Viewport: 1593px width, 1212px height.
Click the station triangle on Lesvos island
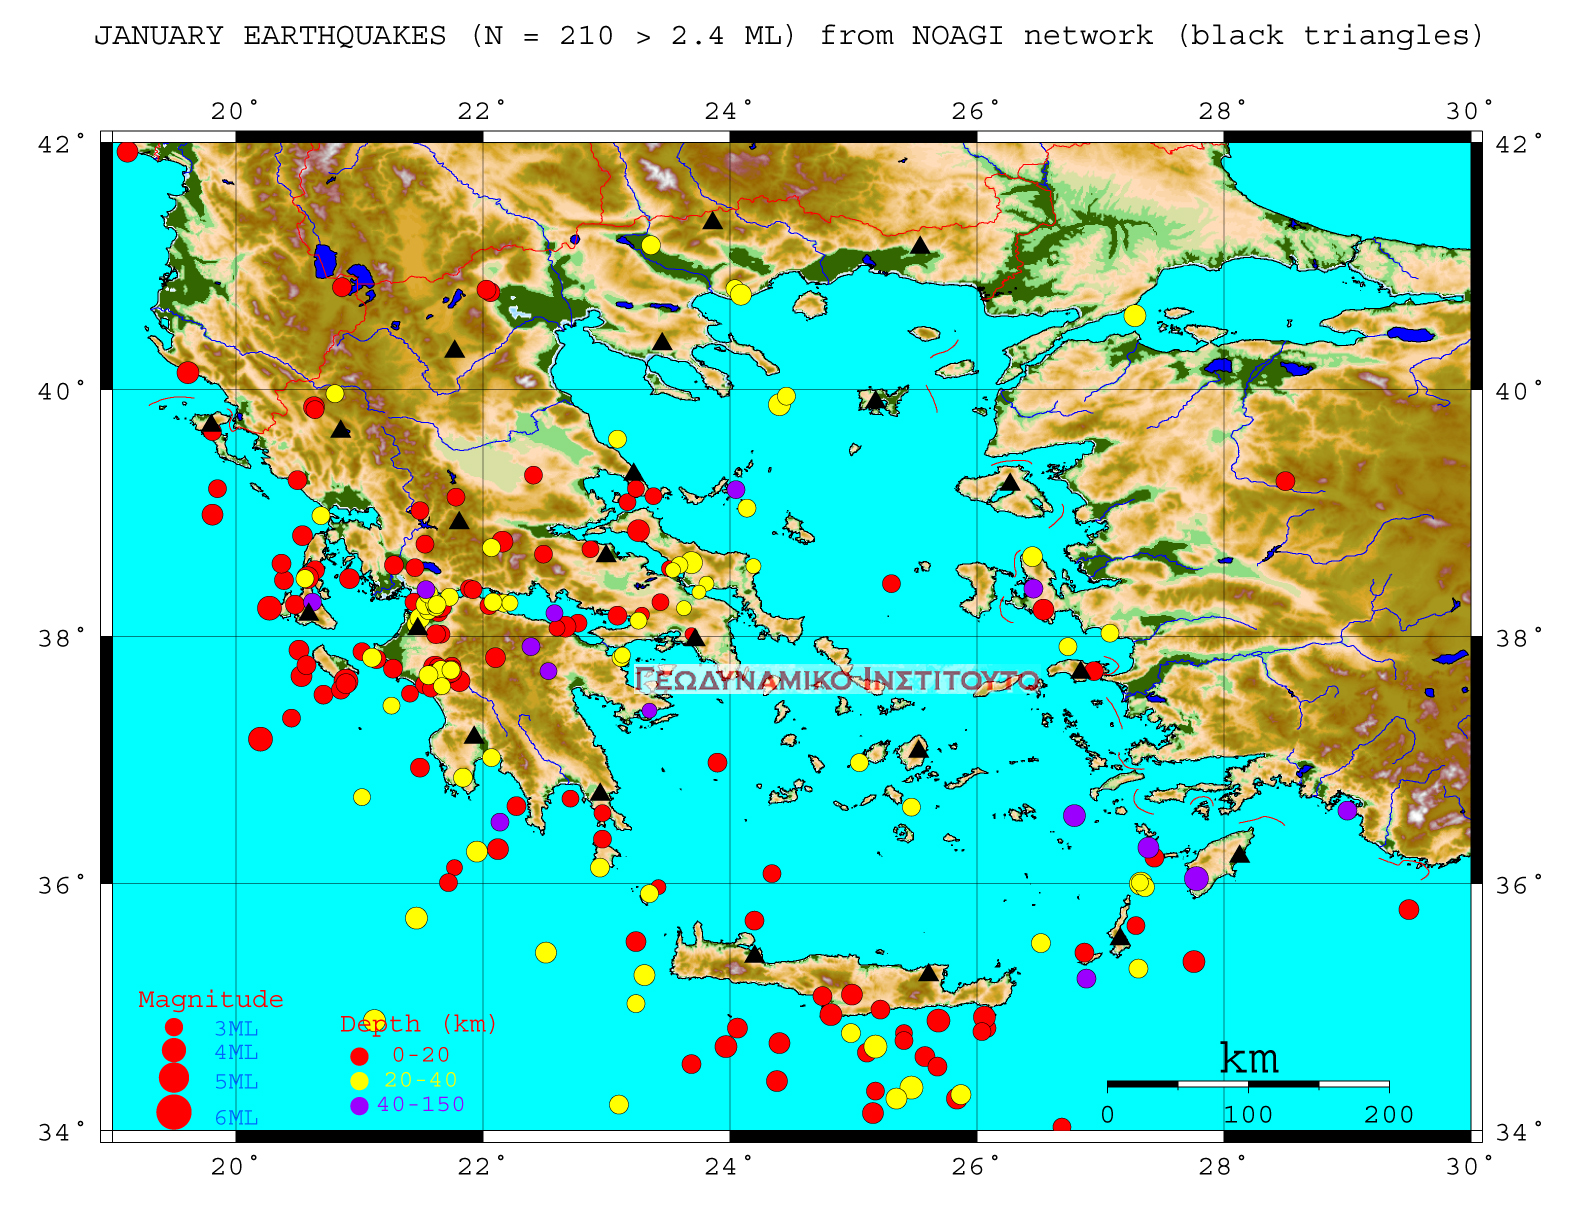point(1010,482)
